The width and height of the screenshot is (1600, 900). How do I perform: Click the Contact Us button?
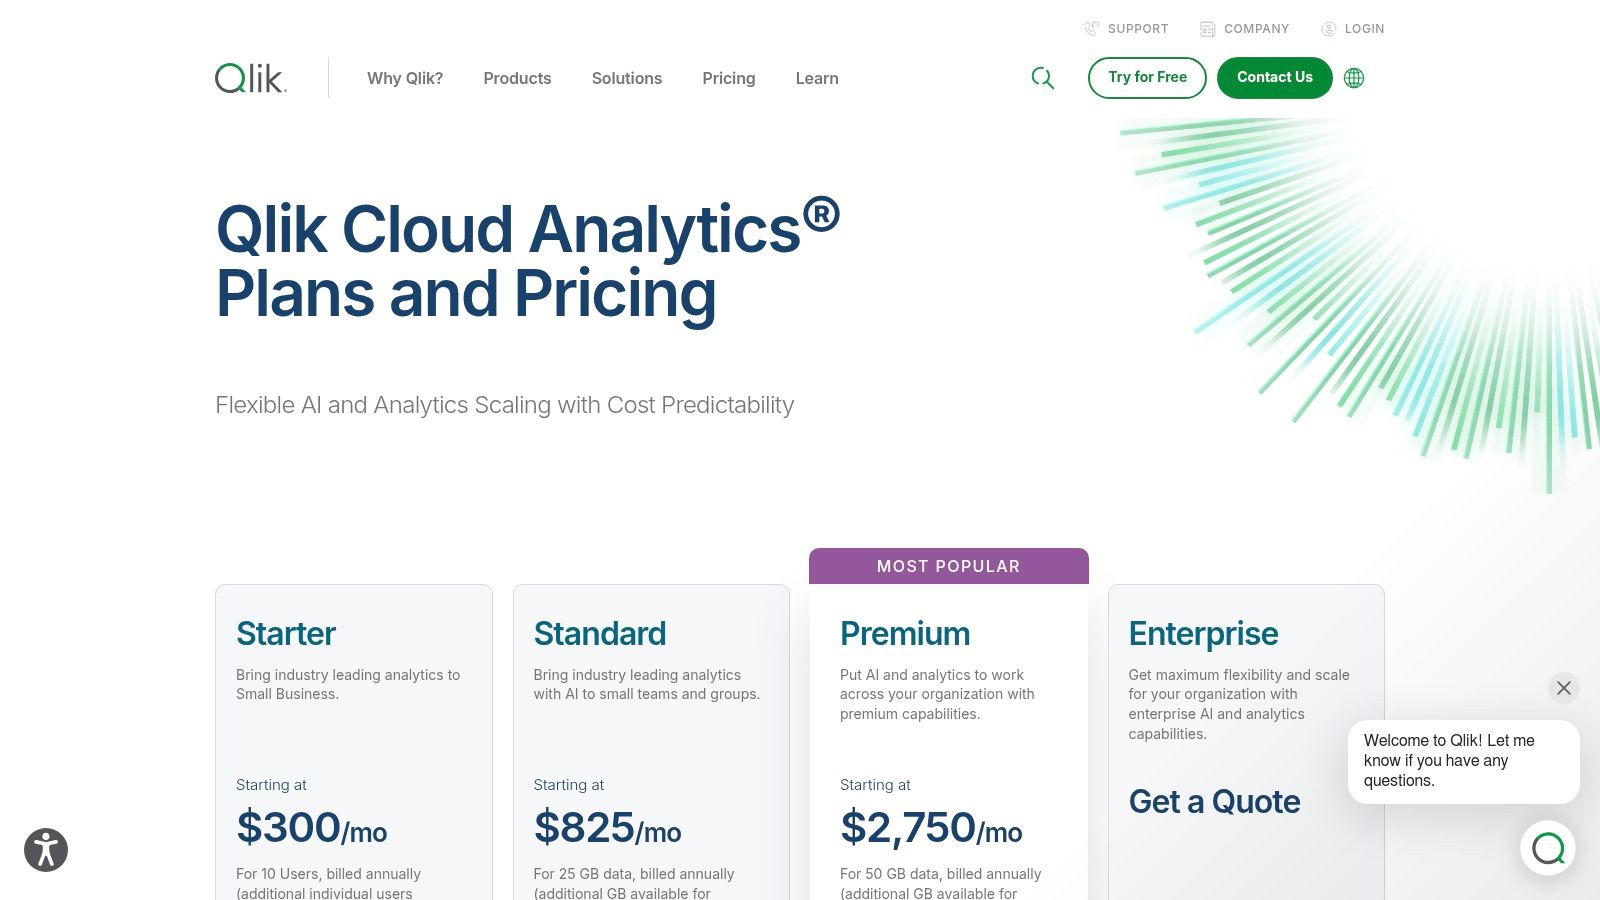[1274, 77]
